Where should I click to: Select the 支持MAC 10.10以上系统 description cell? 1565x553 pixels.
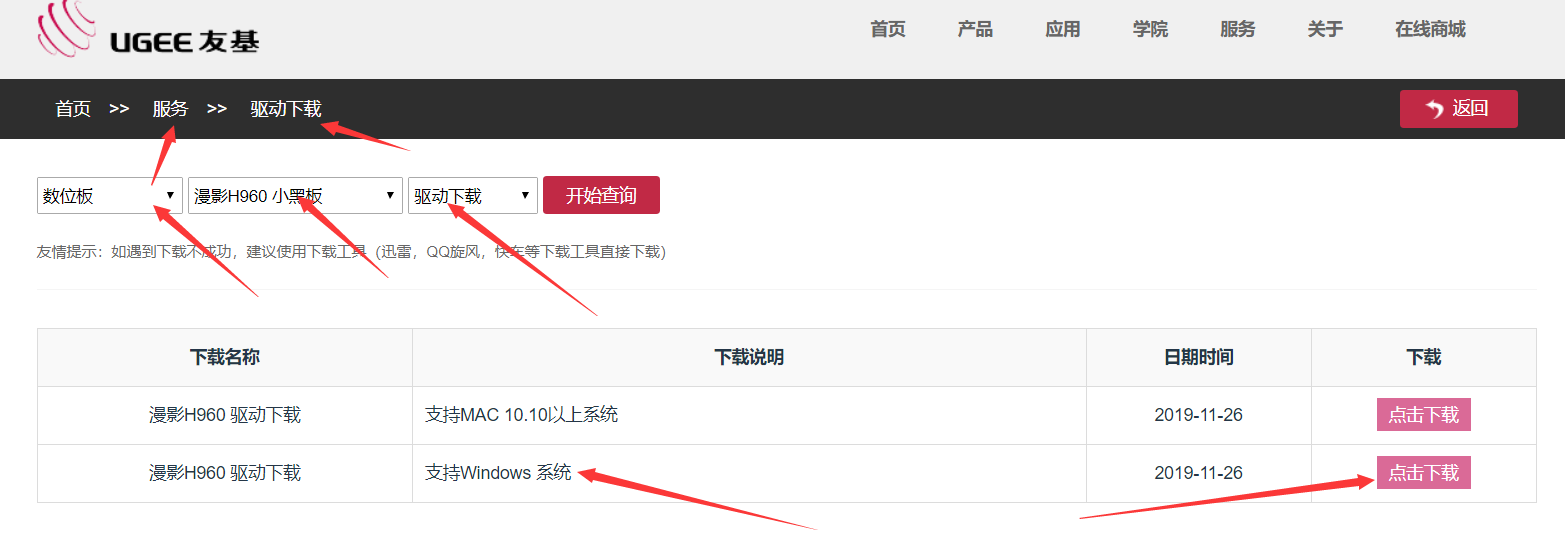749,415
